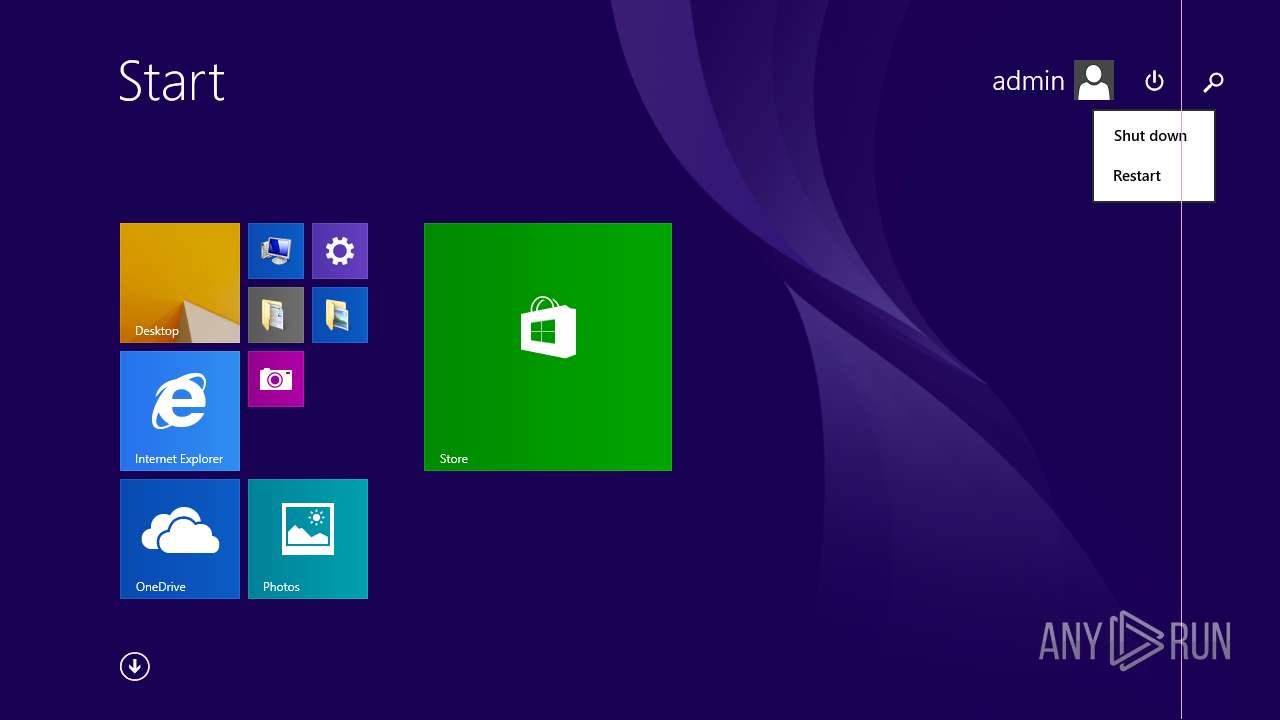Open the OneDrive tile
This screenshot has width=1280, height=720.
coord(180,539)
